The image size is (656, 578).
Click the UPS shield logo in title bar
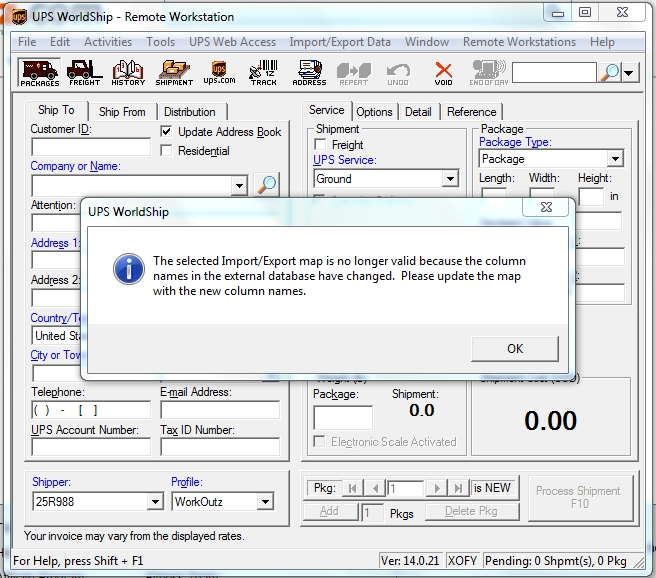point(19,17)
